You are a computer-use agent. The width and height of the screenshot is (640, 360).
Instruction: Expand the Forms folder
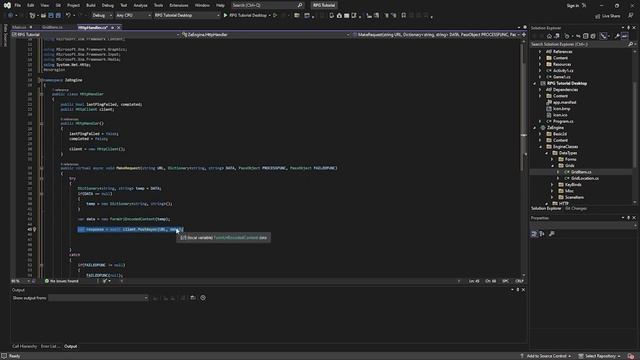(x=552, y=159)
